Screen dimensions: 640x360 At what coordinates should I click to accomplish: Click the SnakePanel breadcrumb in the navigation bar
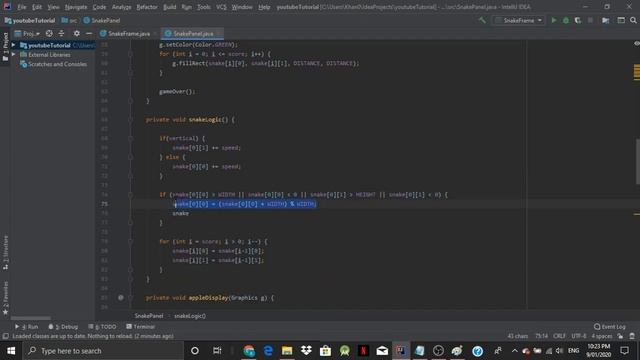(x=102, y=20)
